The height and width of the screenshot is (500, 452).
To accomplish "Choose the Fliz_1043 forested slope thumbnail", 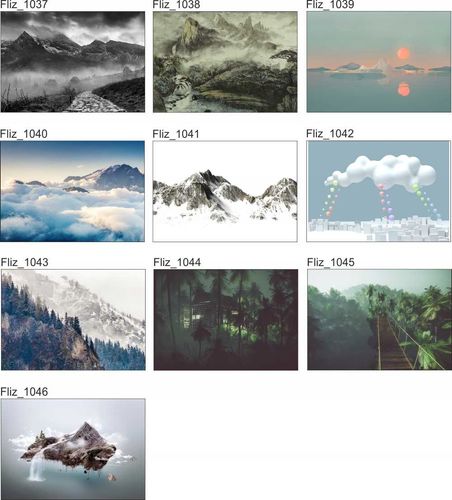I will click(73, 320).
